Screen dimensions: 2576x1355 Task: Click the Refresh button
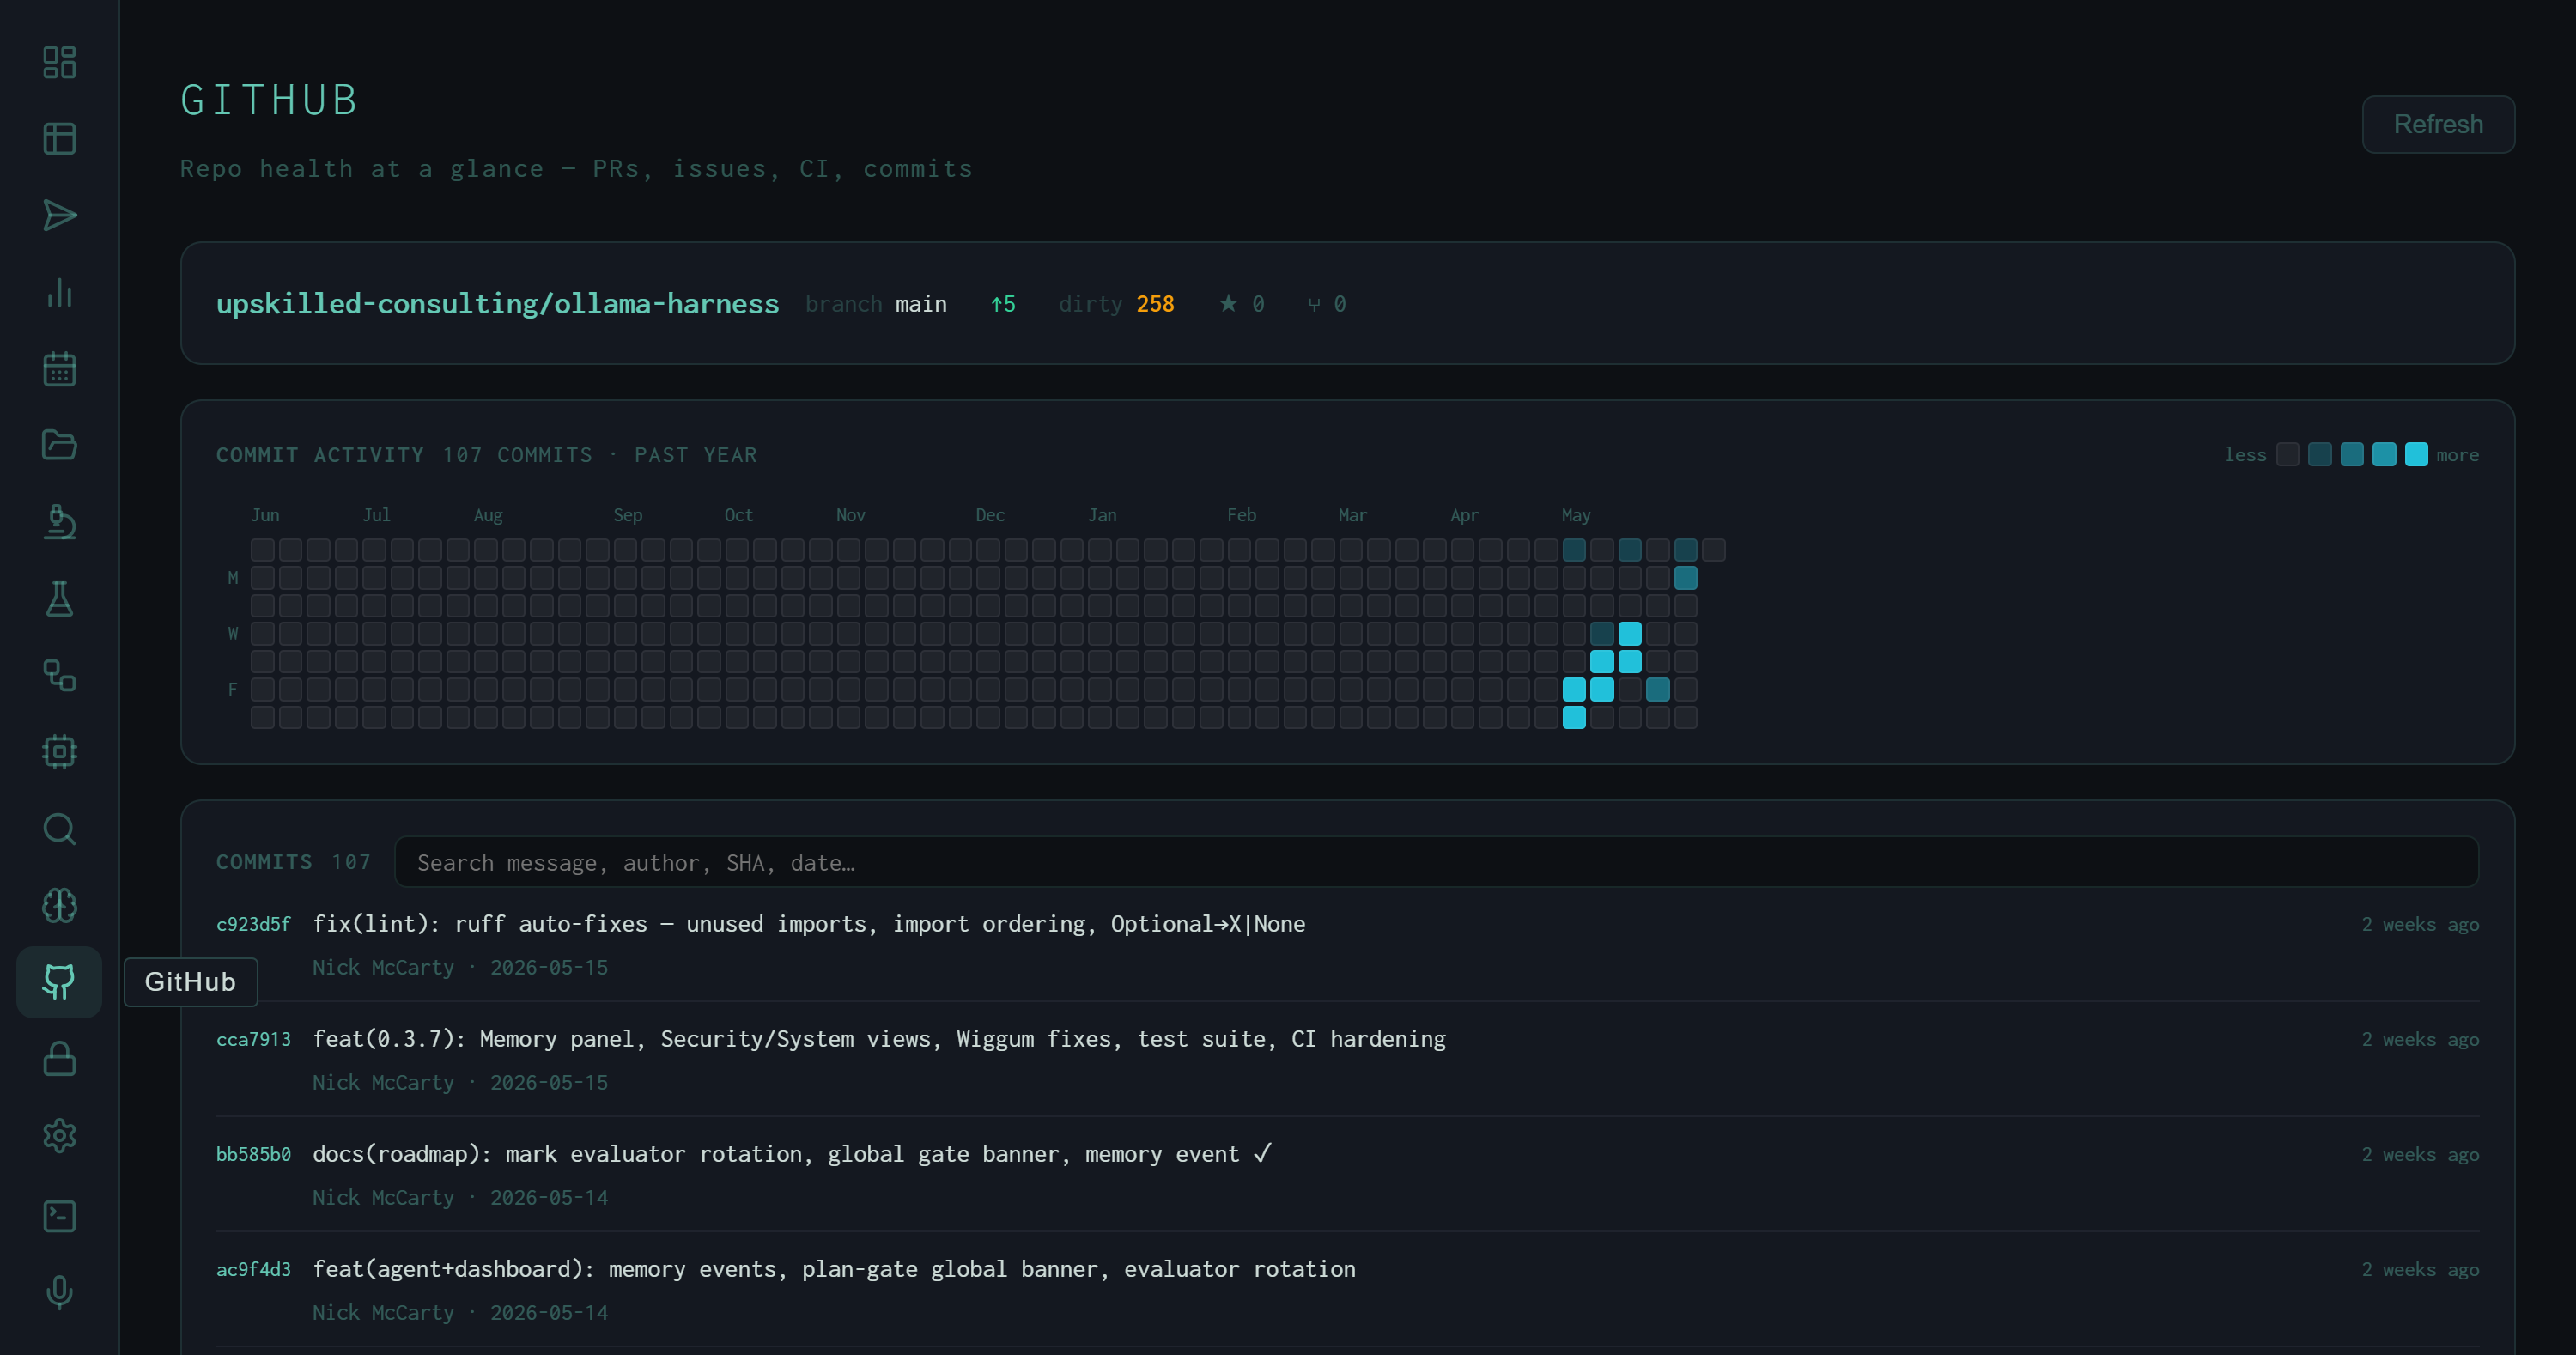(x=2438, y=124)
